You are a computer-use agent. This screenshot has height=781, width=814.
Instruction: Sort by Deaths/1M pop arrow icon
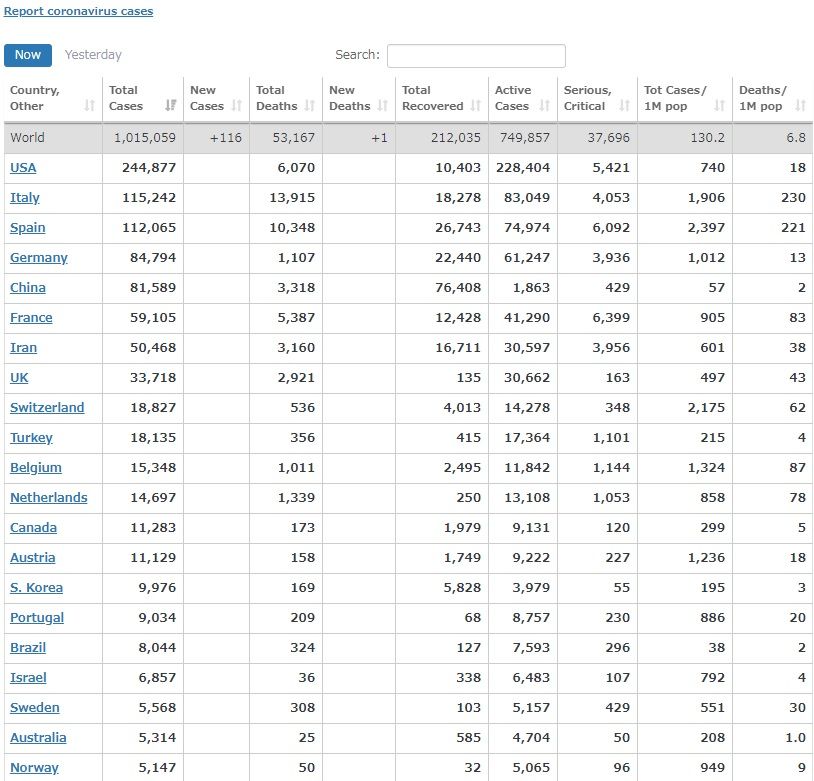pyautogui.click(x=800, y=106)
